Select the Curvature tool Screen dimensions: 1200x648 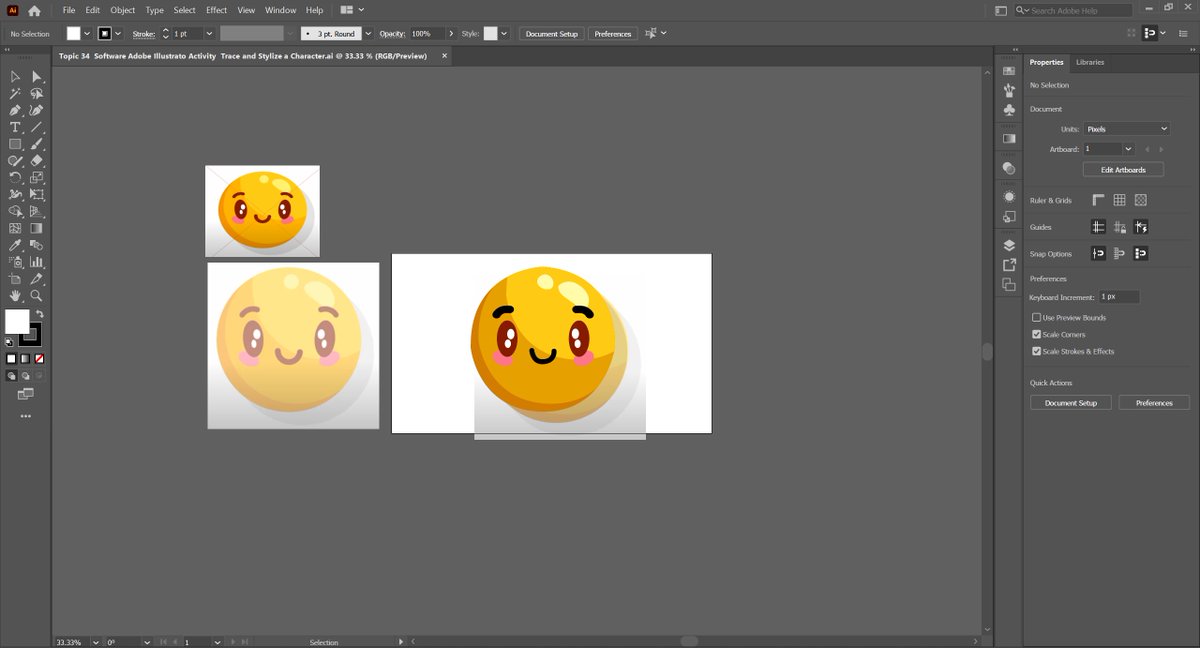(x=37, y=111)
